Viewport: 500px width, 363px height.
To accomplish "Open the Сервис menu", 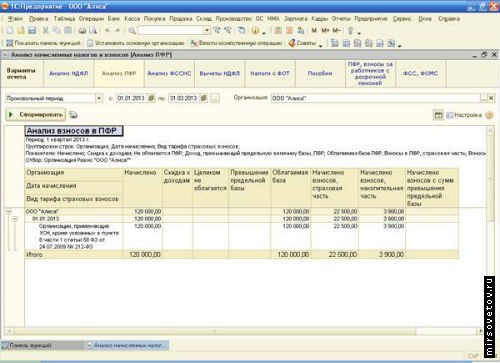I will click(402, 19).
